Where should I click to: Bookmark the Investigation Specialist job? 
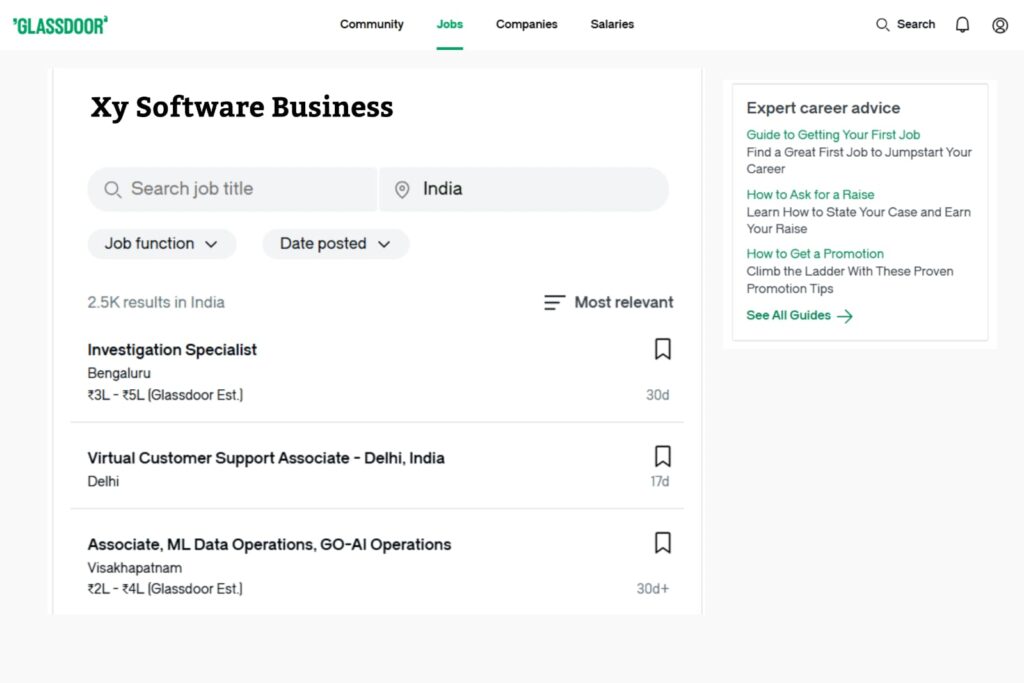pyautogui.click(x=662, y=349)
